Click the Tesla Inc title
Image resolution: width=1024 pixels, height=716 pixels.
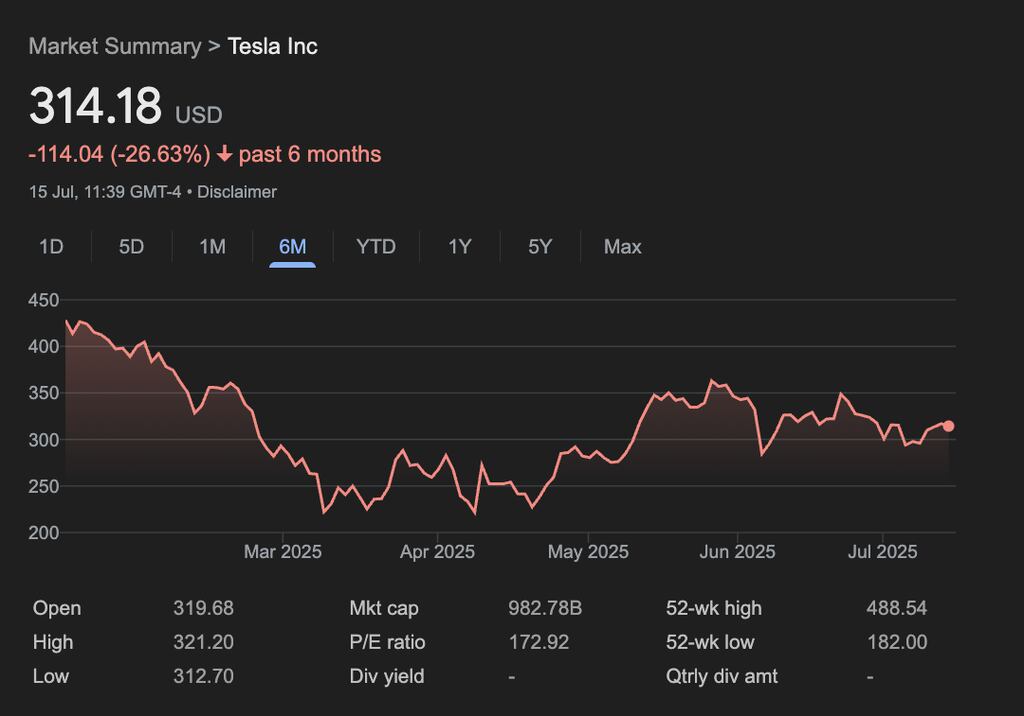pyautogui.click(x=272, y=46)
